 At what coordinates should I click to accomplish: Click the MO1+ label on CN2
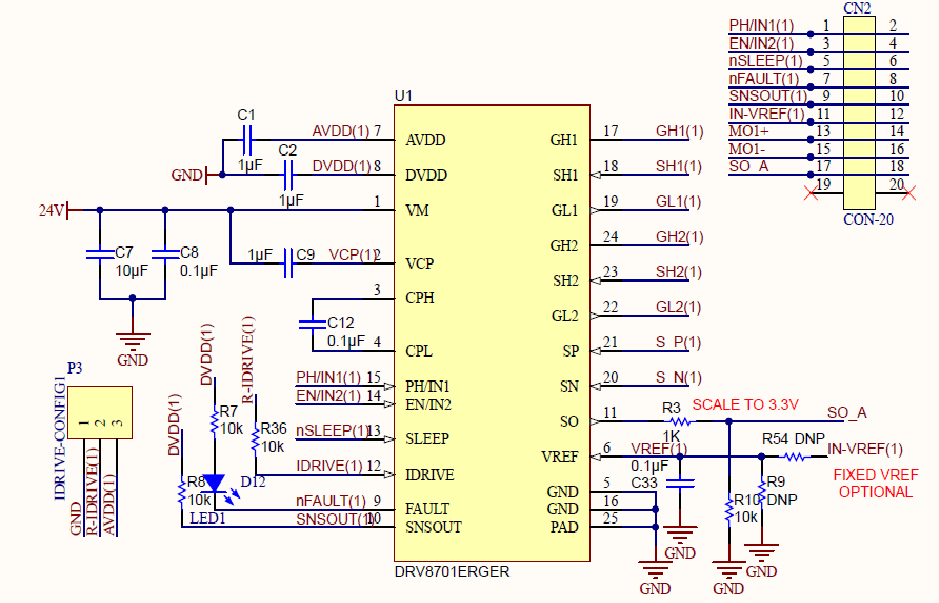(x=749, y=131)
